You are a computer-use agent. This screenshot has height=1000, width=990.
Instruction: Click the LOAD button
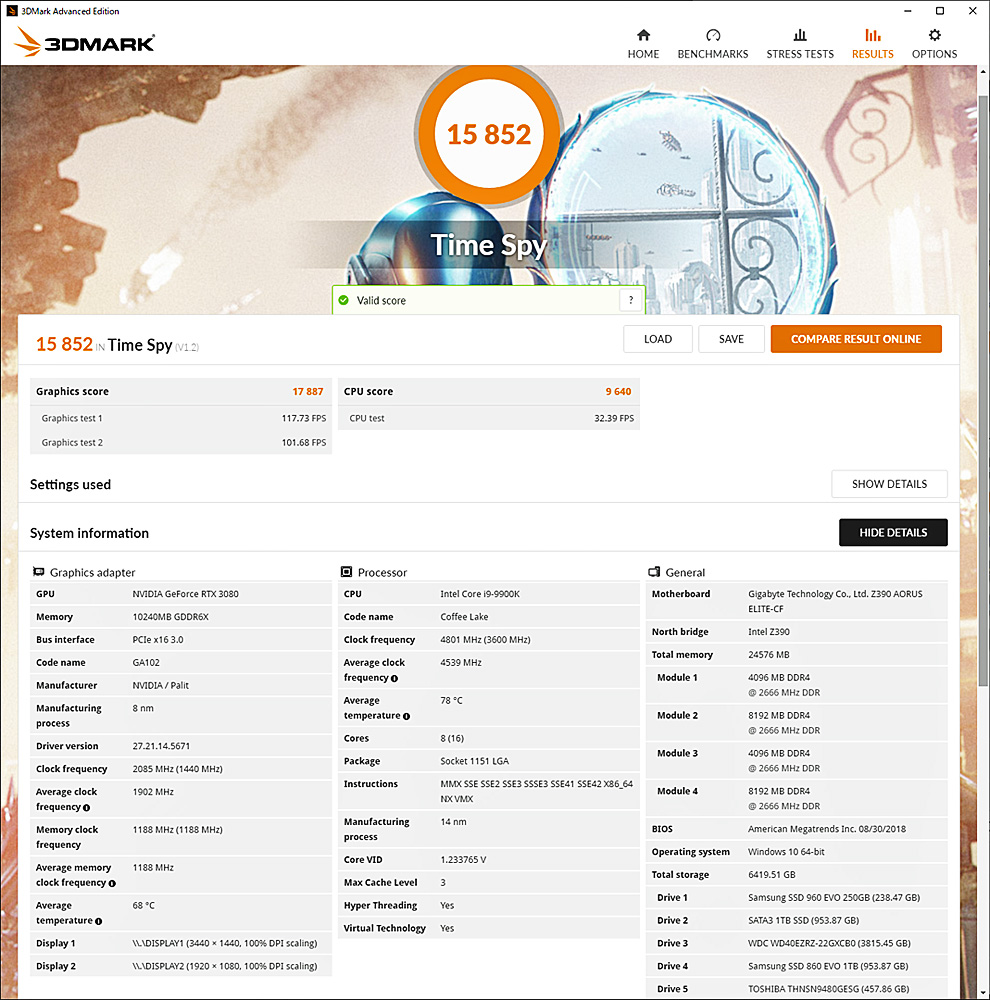(658, 339)
